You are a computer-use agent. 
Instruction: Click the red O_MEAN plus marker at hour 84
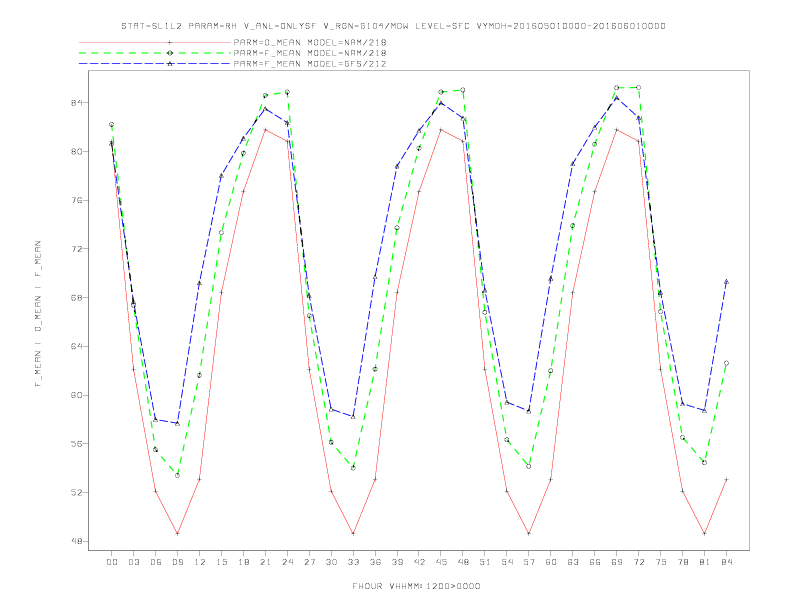pyautogui.click(x=726, y=479)
